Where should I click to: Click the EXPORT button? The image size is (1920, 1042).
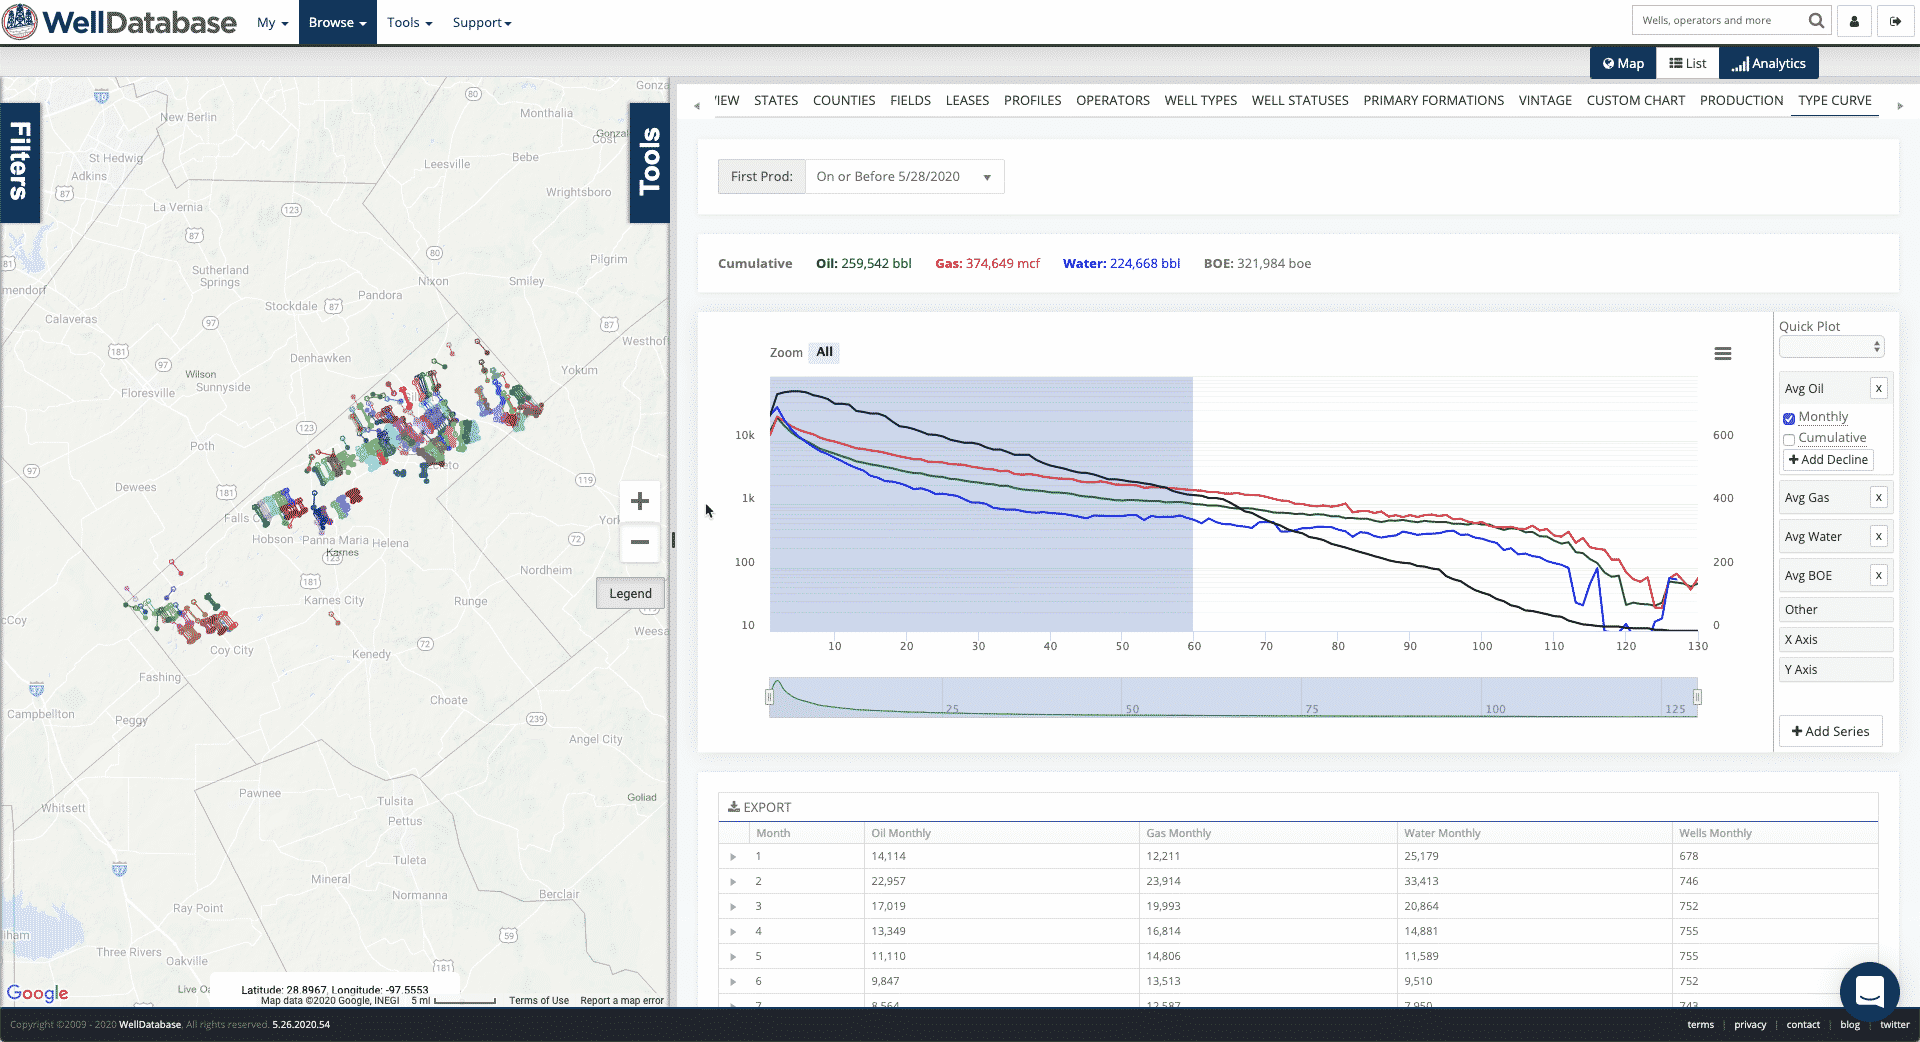[x=759, y=807]
